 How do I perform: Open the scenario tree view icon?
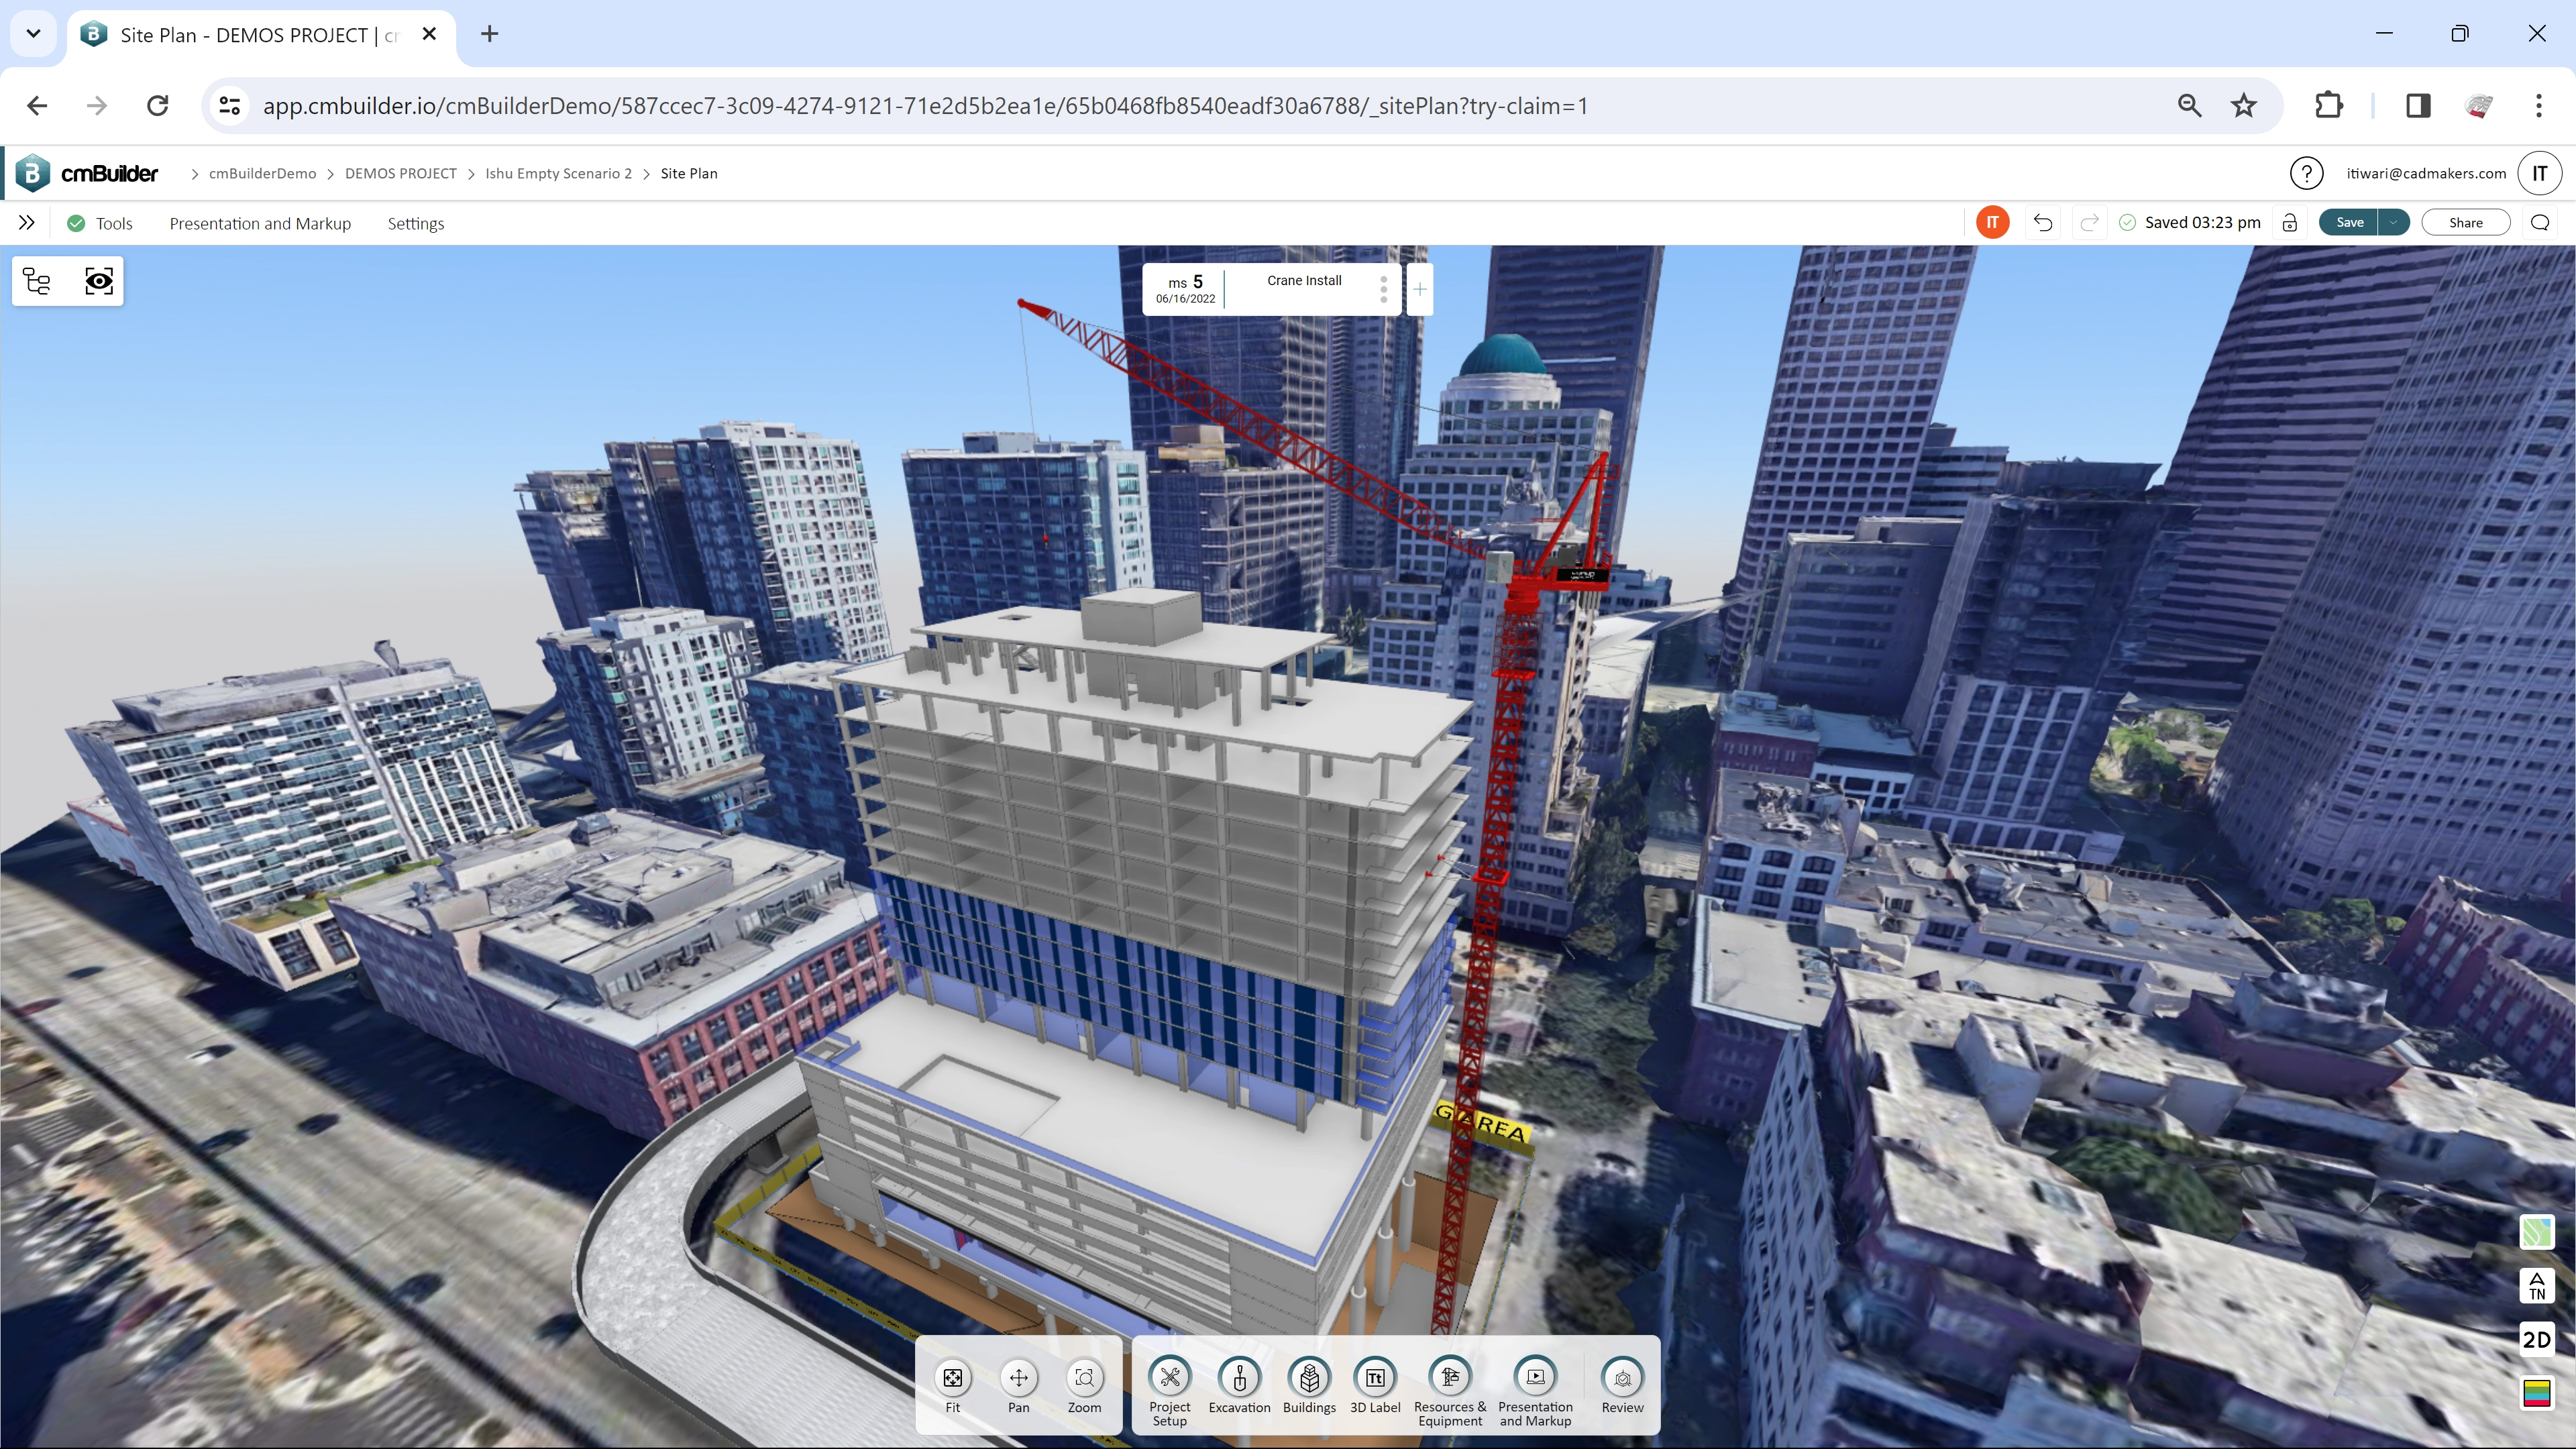(36, 281)
